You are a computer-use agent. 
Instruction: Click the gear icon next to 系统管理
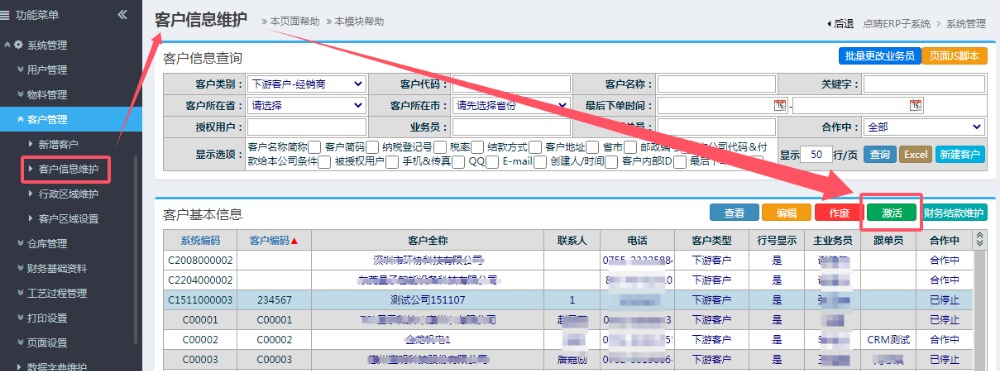18,45
